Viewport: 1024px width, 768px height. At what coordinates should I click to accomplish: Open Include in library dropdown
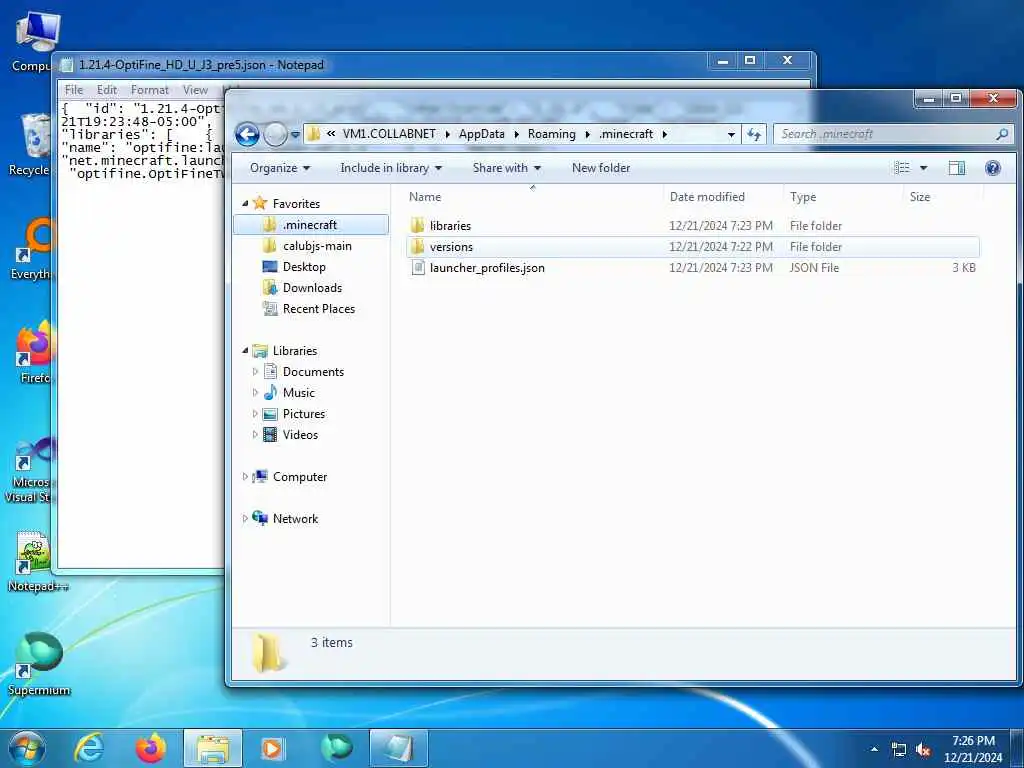click(391, 168)
